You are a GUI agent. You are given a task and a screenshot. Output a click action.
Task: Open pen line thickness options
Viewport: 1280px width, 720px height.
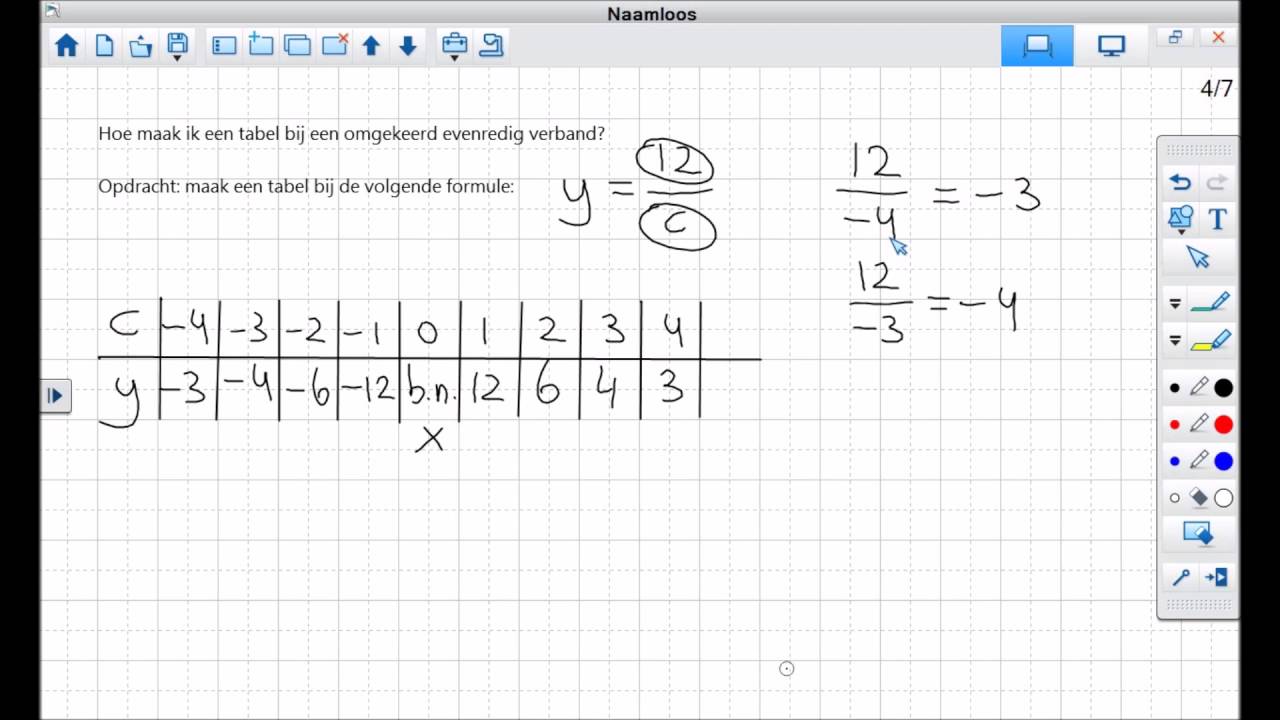point(1175,303)
